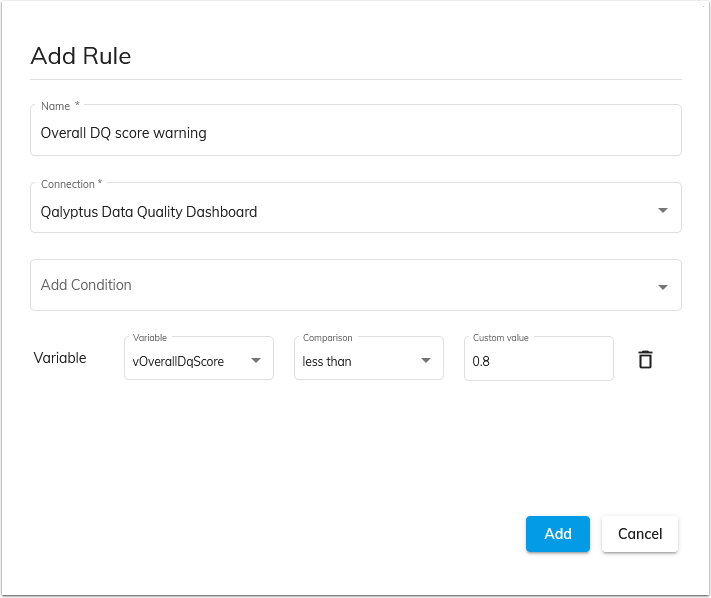Screen dimensions: 711x598
Task: Click the Add Rule dialog heading
Action: pos(81,56)
